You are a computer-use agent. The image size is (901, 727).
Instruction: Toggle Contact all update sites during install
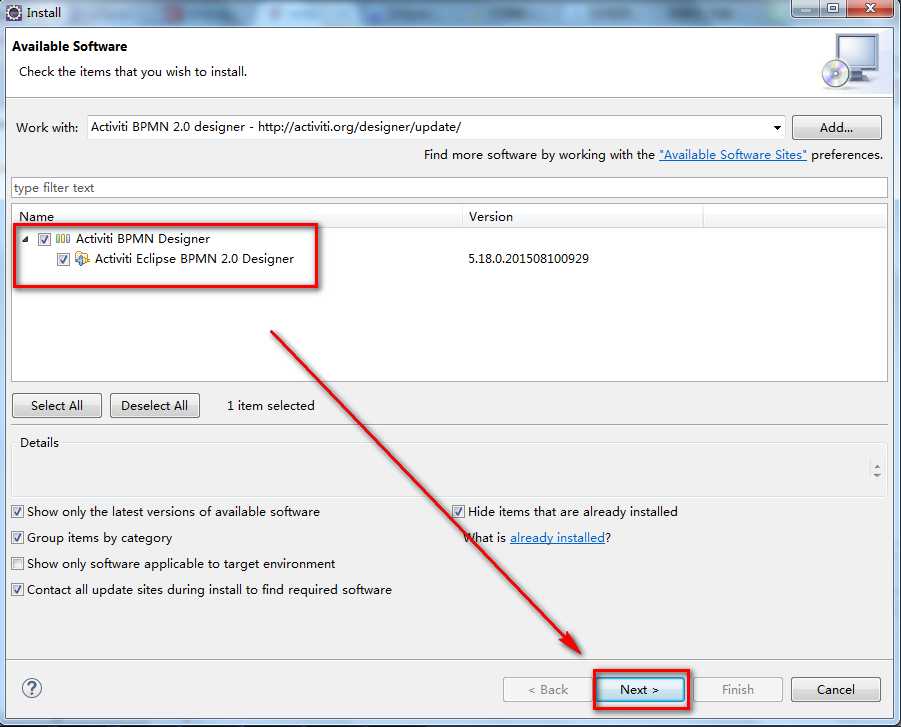[x=18, y=589]
